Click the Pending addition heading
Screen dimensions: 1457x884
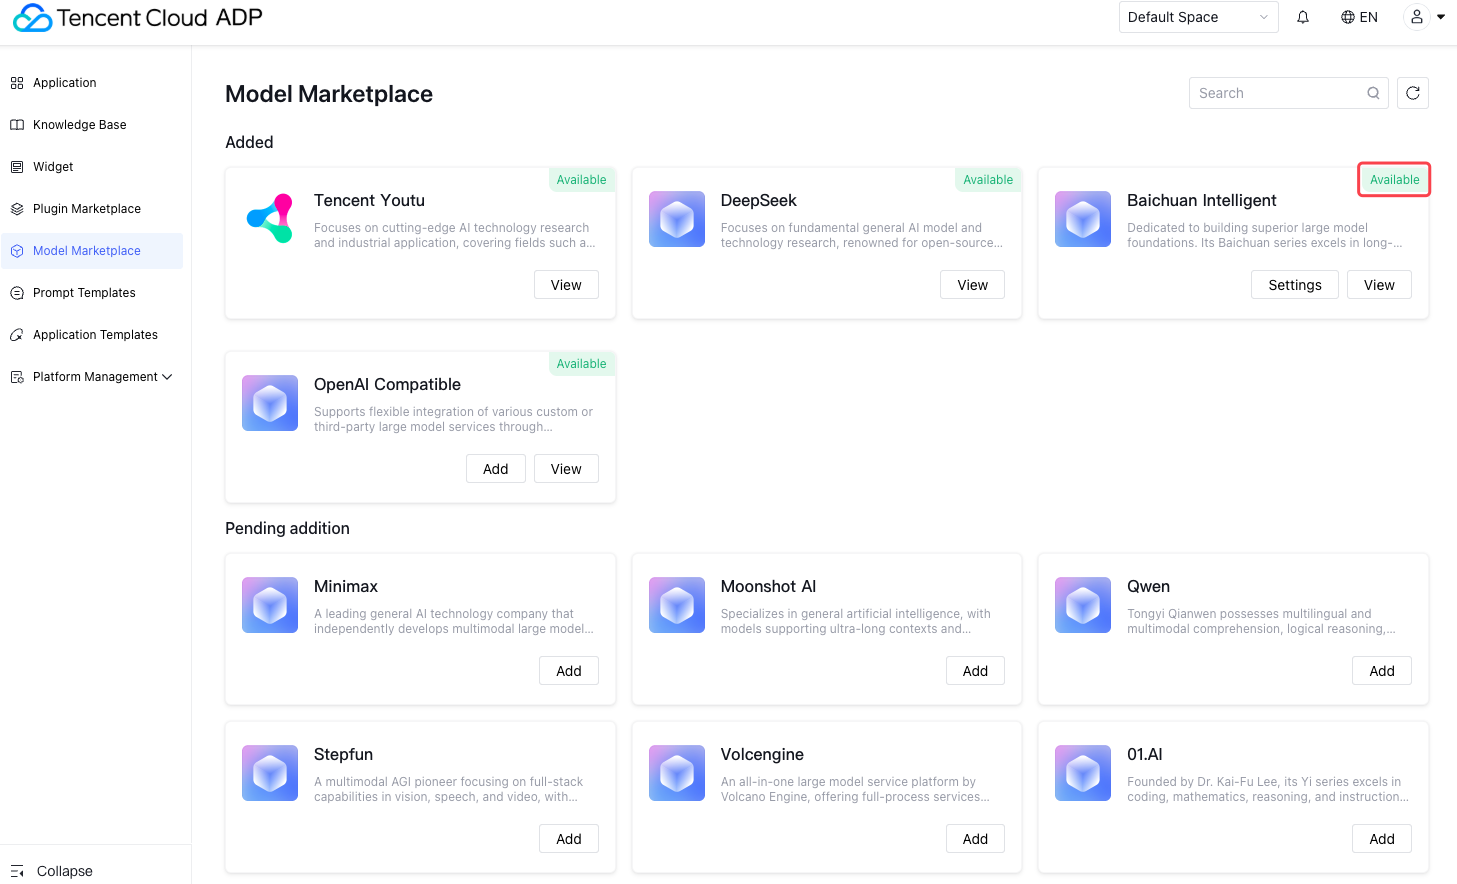point(287,528)
